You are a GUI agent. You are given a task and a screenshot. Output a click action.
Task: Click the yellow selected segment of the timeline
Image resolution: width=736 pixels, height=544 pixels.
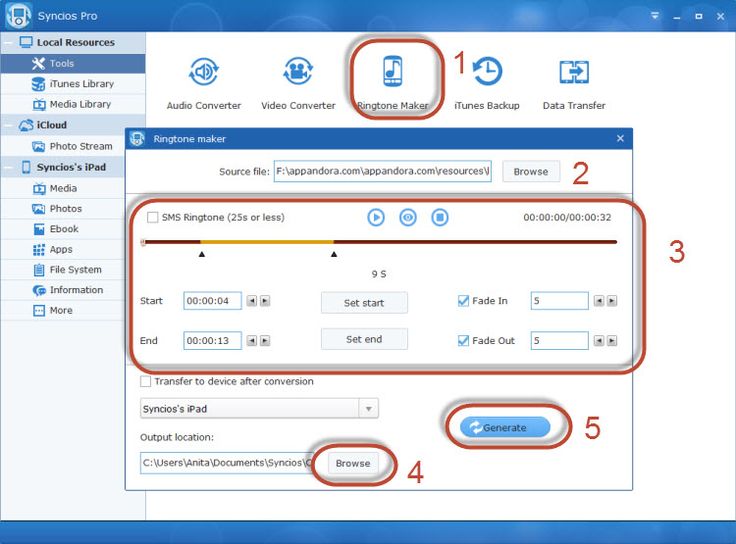[x=267, y=242]
